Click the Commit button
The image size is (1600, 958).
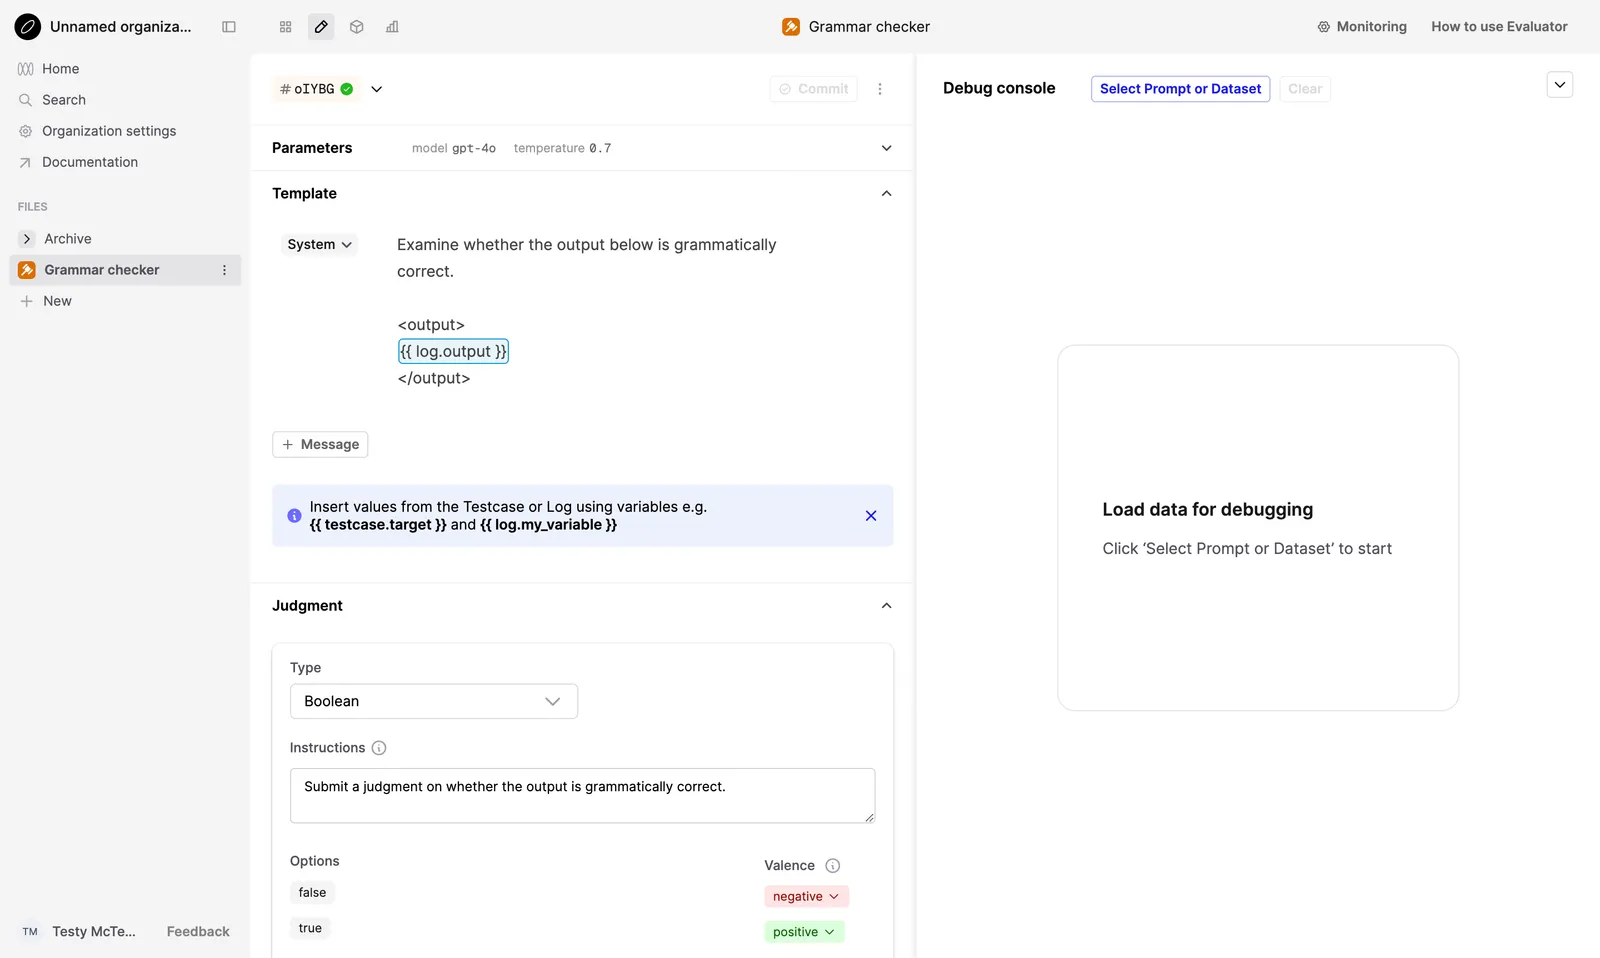(813, 89)
